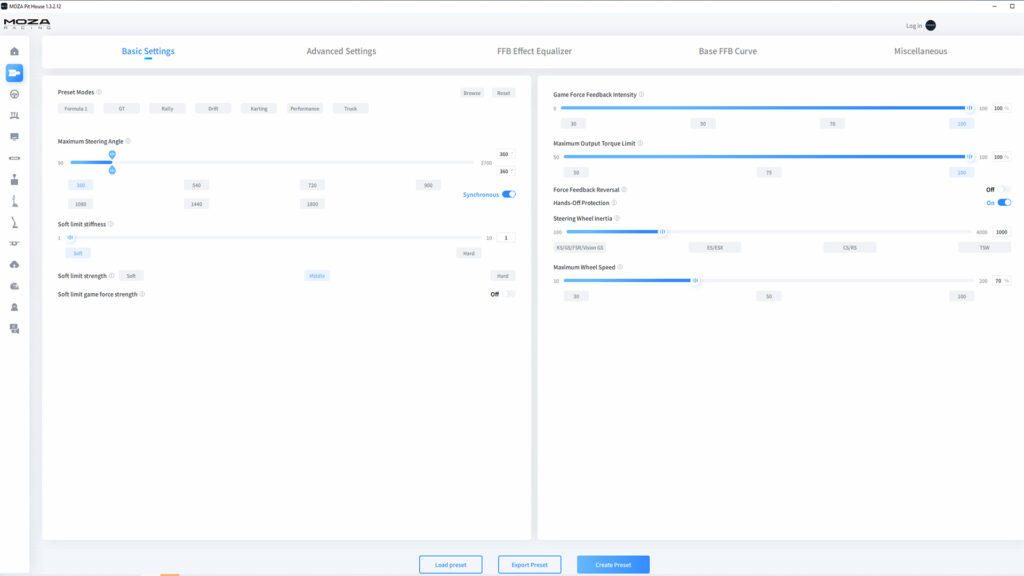Show info for Steering Wheel Inertia
This screenshot has width=1024, height=576.
point(617,218)
